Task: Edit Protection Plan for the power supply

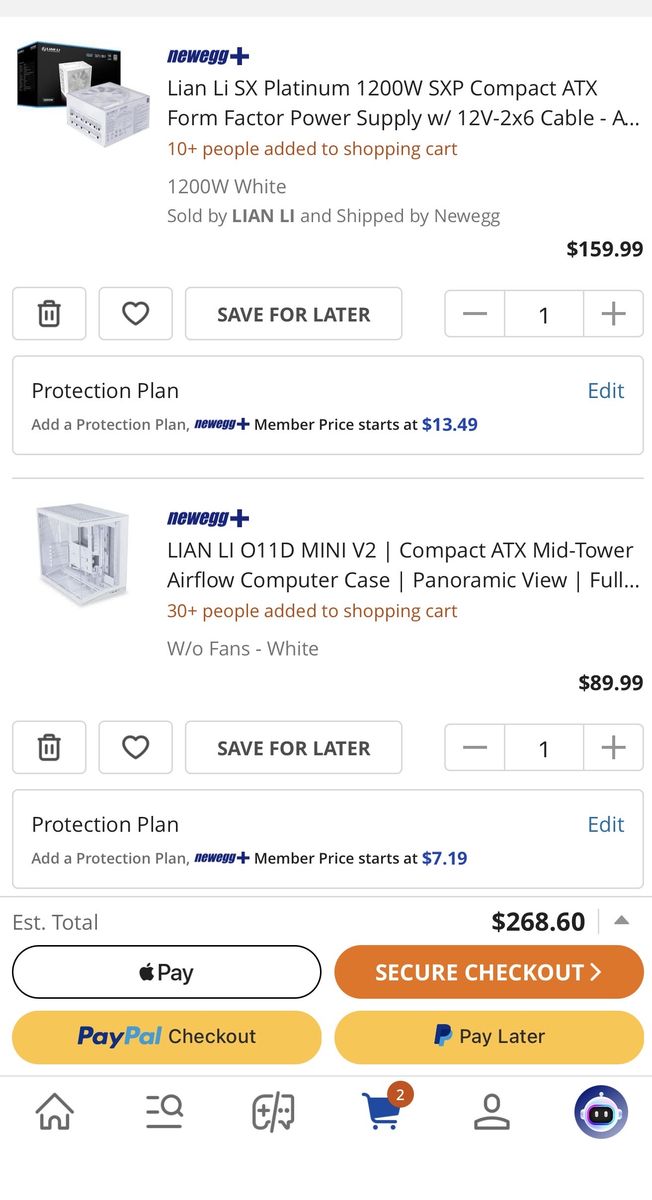Action: tap(605, 391)
